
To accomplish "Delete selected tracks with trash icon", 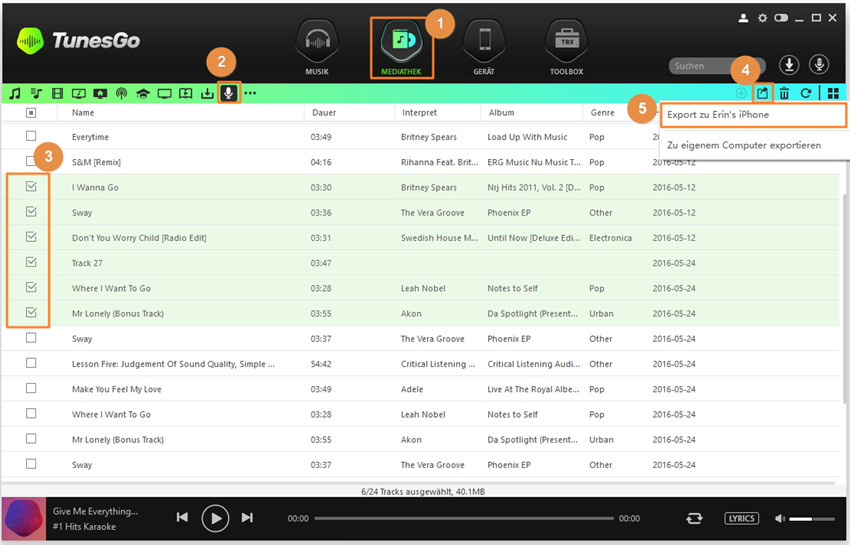I will click(784, 93).
